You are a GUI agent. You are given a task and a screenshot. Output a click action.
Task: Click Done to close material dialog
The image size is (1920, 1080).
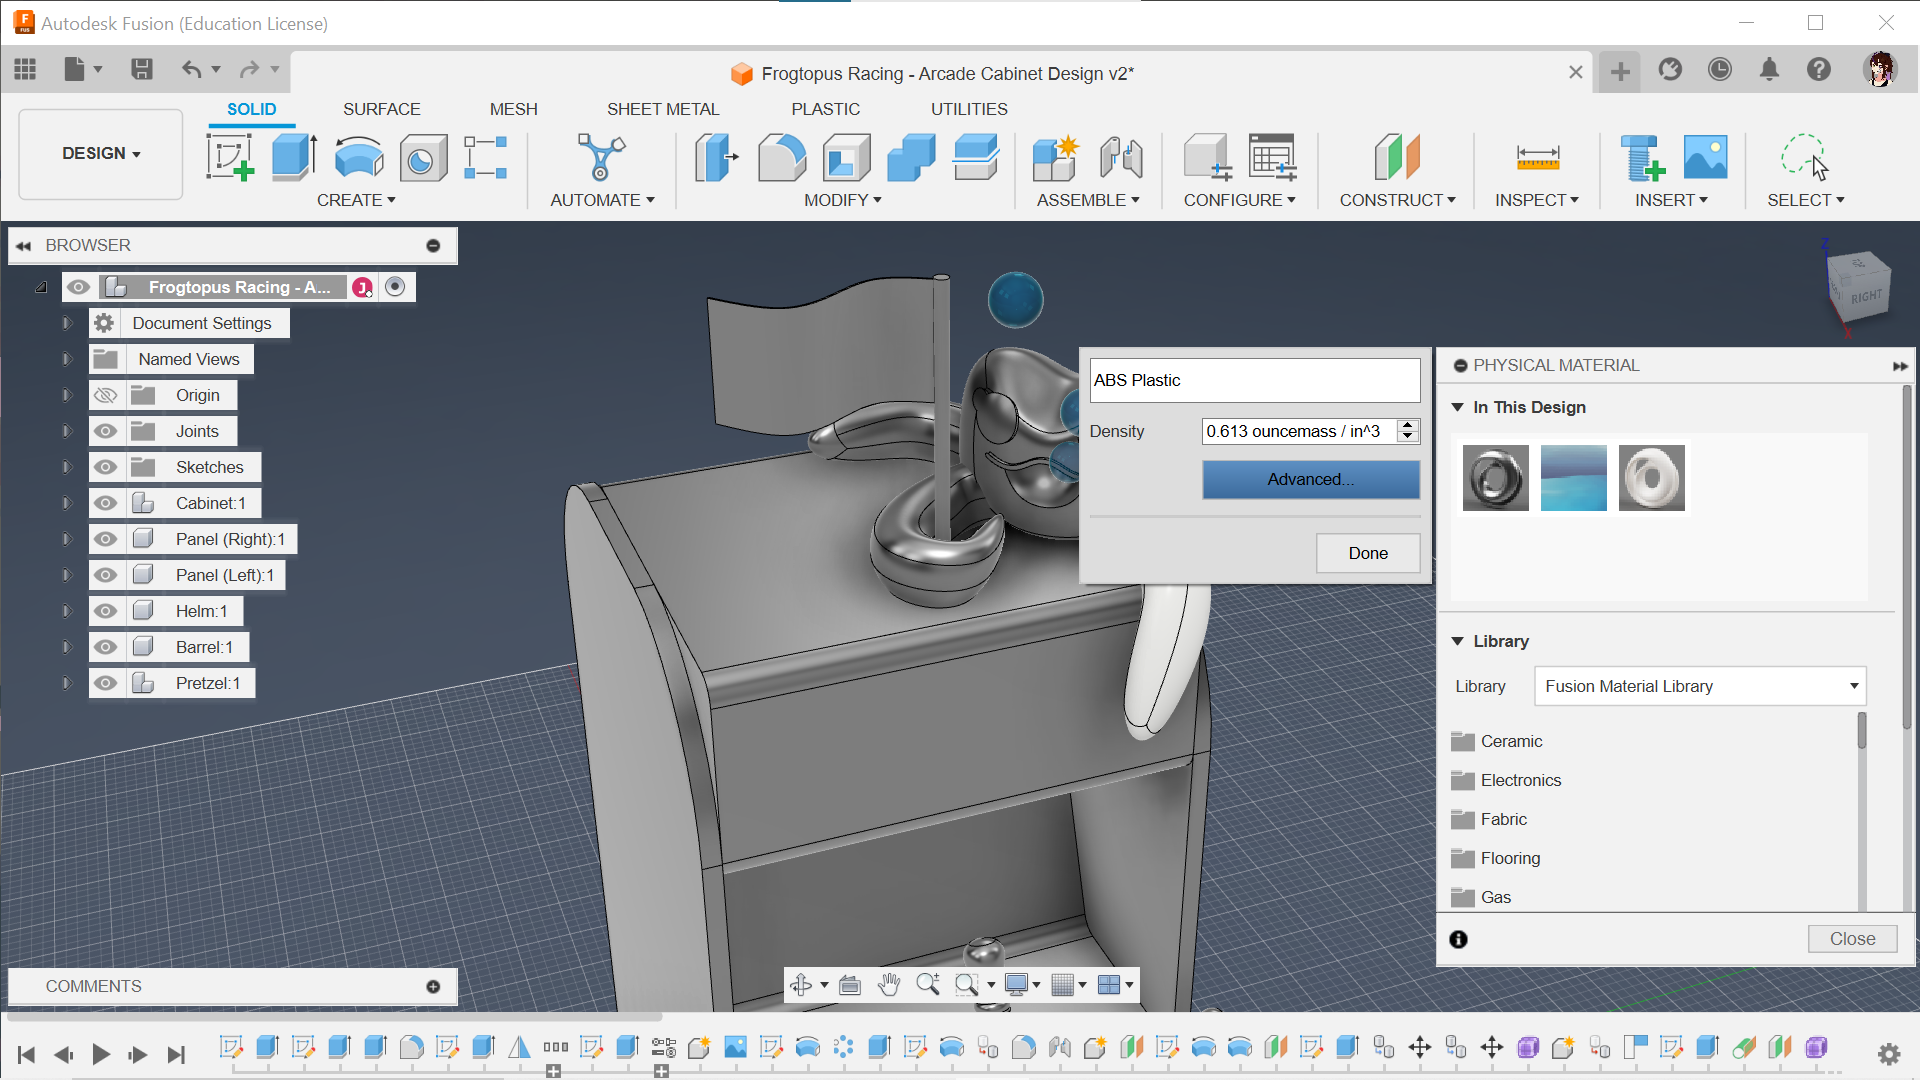[1369, 553]
